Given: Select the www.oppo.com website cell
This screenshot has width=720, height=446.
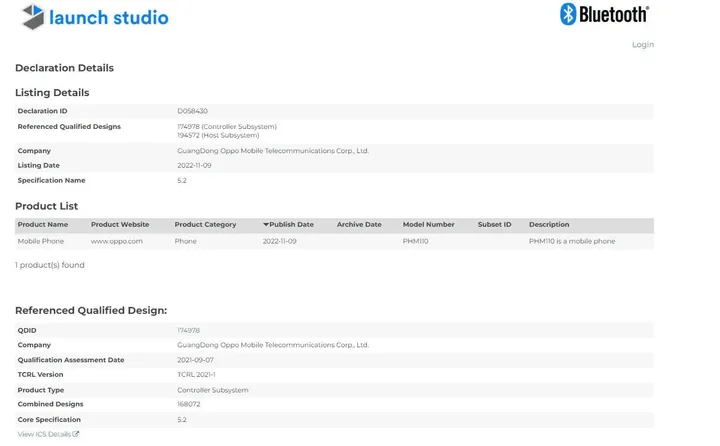Looking at the screenshot, I should [x=117, y=241].
